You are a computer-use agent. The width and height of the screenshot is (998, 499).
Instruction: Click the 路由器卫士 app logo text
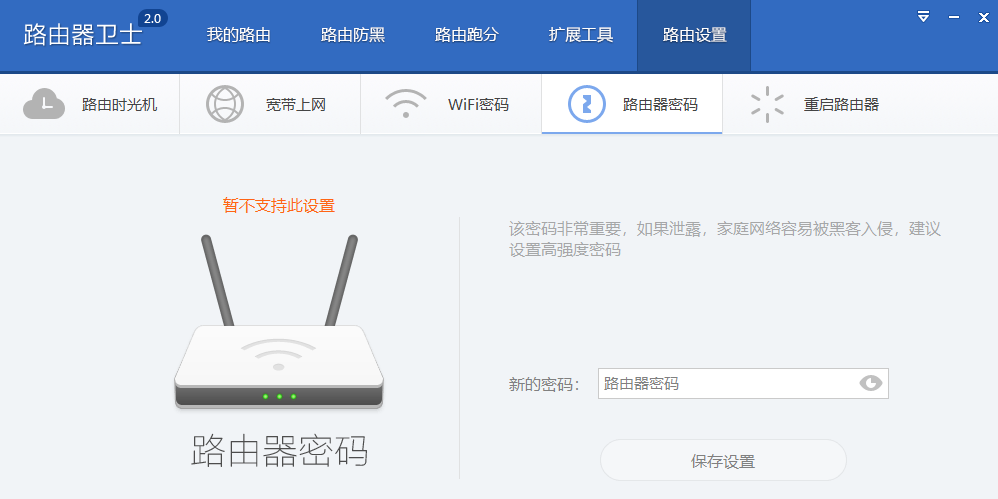click(x=83, y=35)
